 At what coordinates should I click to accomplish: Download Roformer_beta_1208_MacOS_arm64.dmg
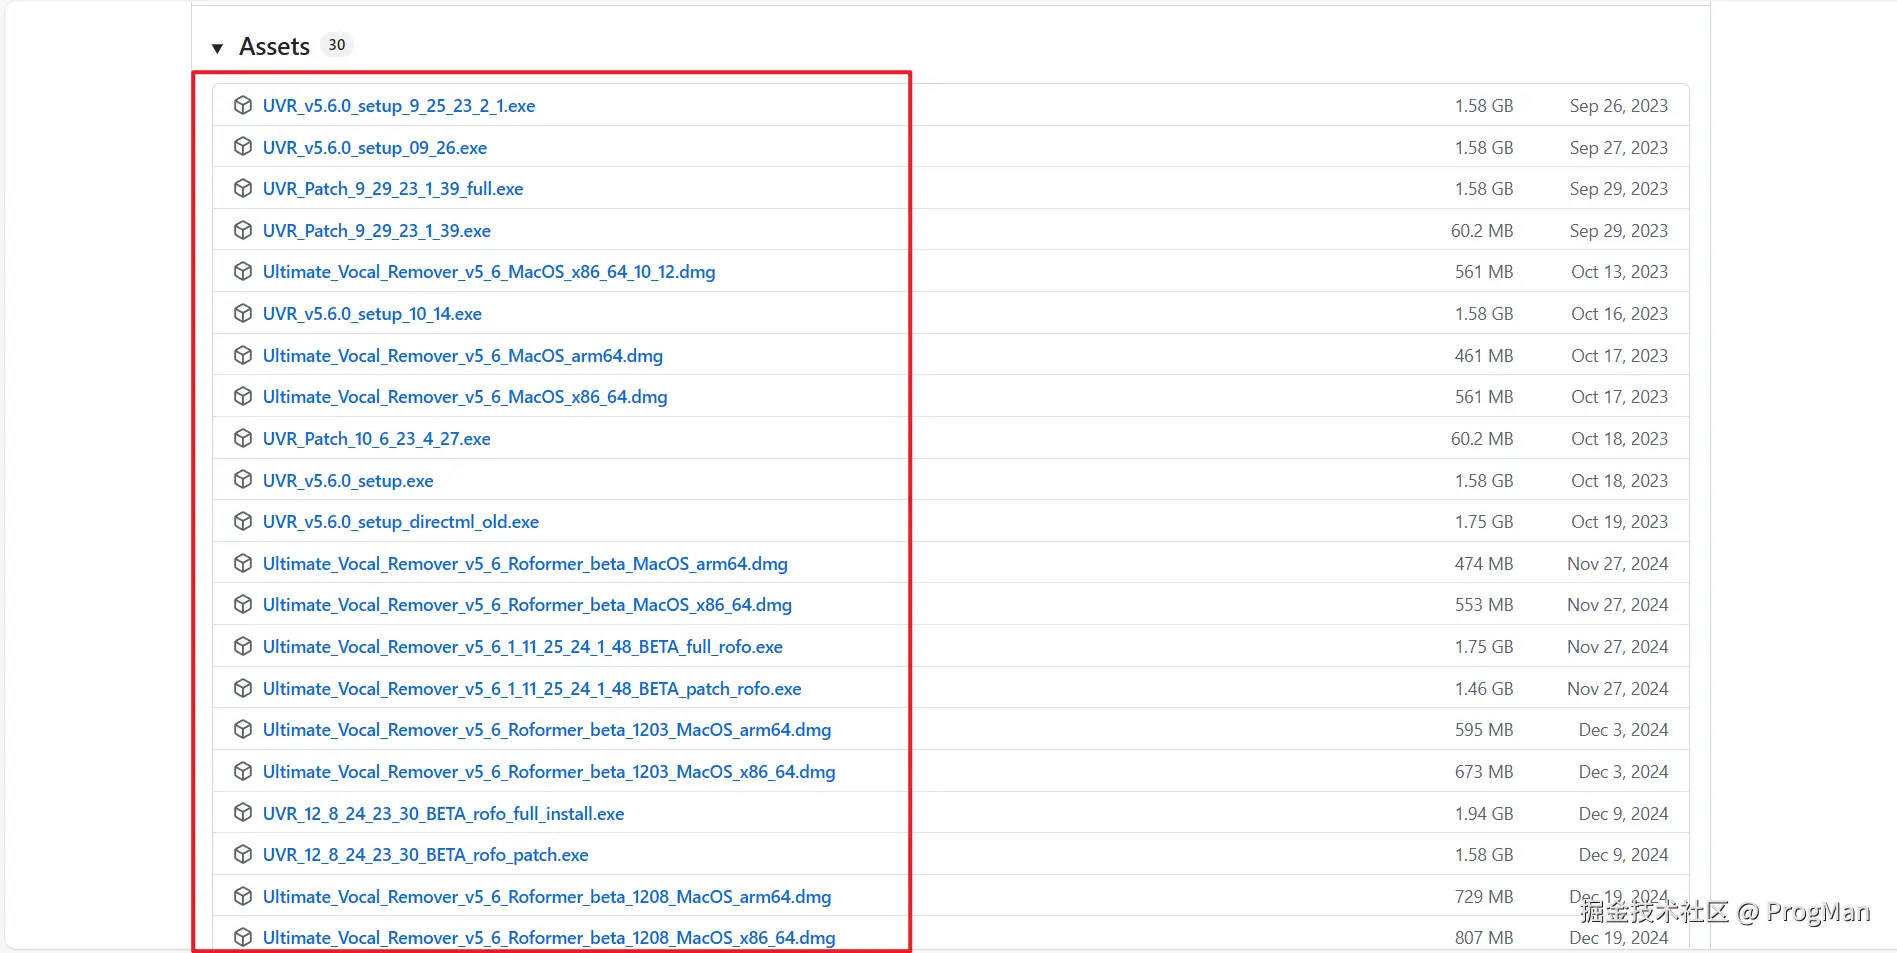click(547, 897)
